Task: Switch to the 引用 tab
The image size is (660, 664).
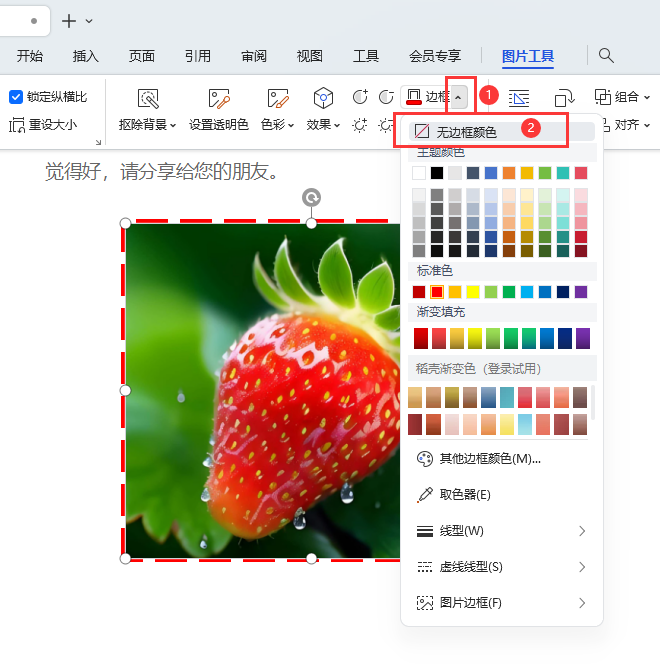Action: (198, 56)
